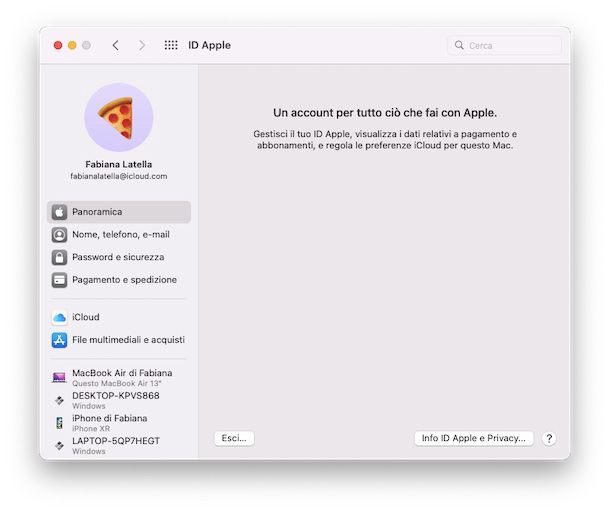
Task: Open Info ID Apple e Privacy…
Action: pyautogui.click(x=473, y=438)
